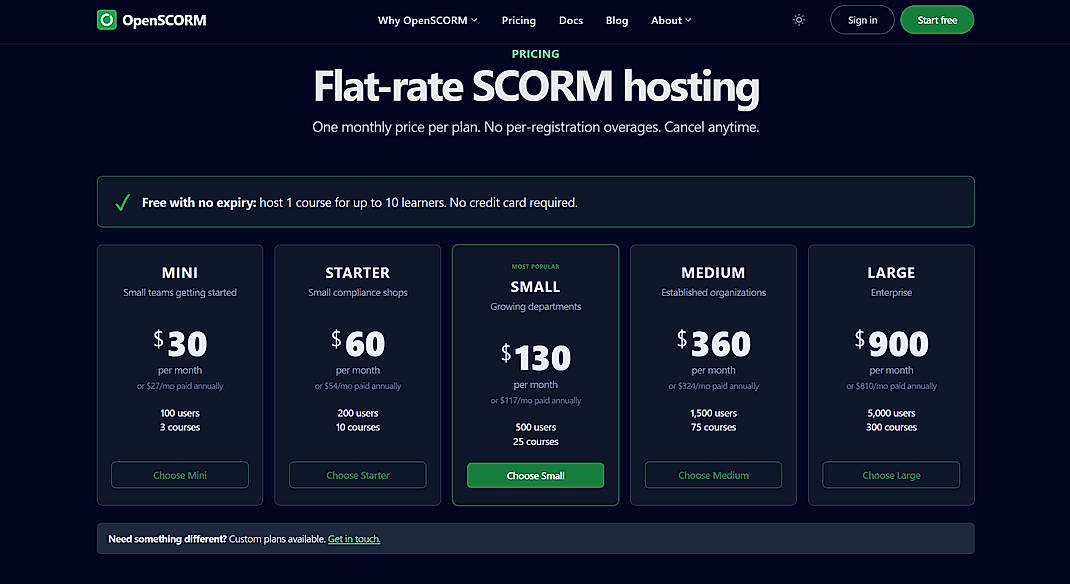The height and width of the screenshot is (584, 1070).
Task: Toggle the light/dark theme sun icon
Action: coord(799,20)
